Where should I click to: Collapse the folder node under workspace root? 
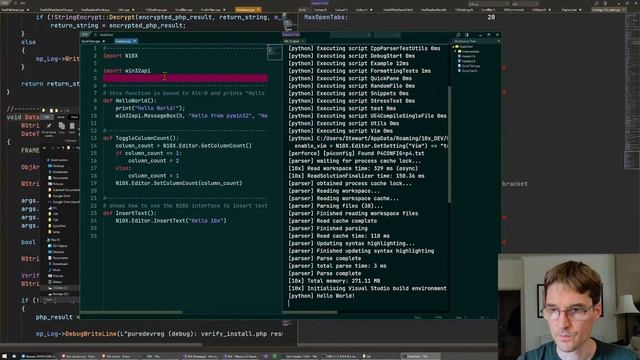[x=455, y=51]
